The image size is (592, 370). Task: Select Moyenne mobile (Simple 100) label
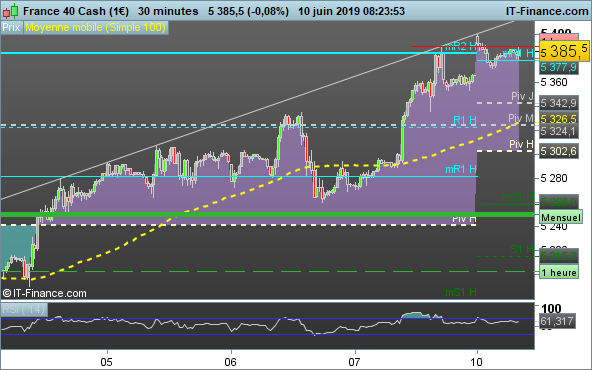tap(96, 28)
